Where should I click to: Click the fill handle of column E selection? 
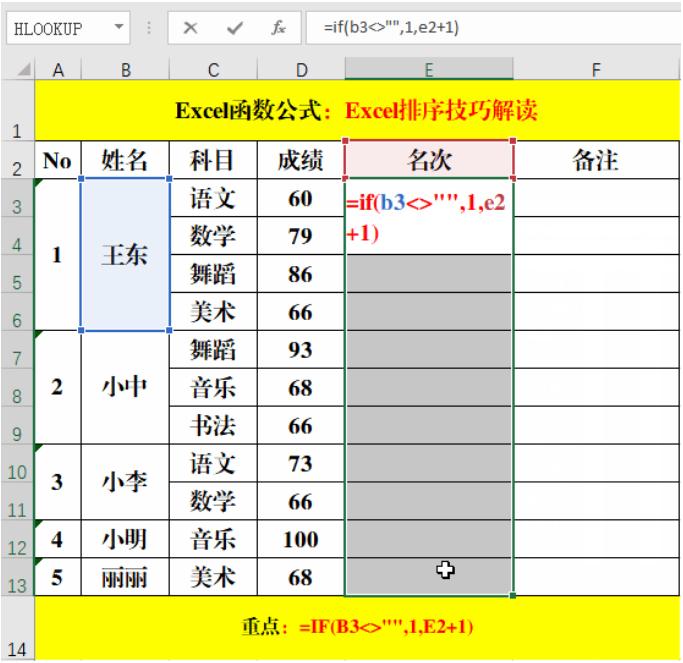tap(513, 595)
